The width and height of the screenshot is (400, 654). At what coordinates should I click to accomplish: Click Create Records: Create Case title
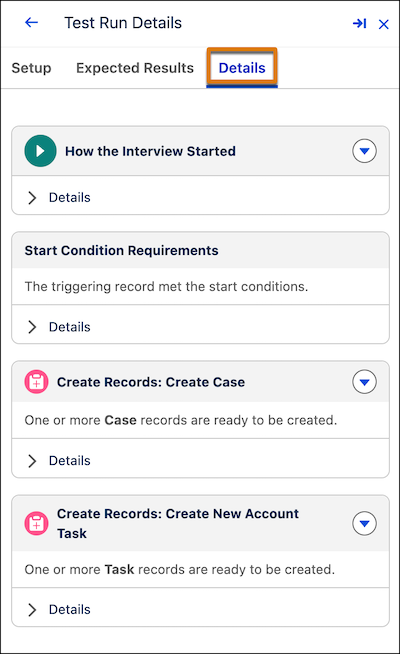[151, 382]
